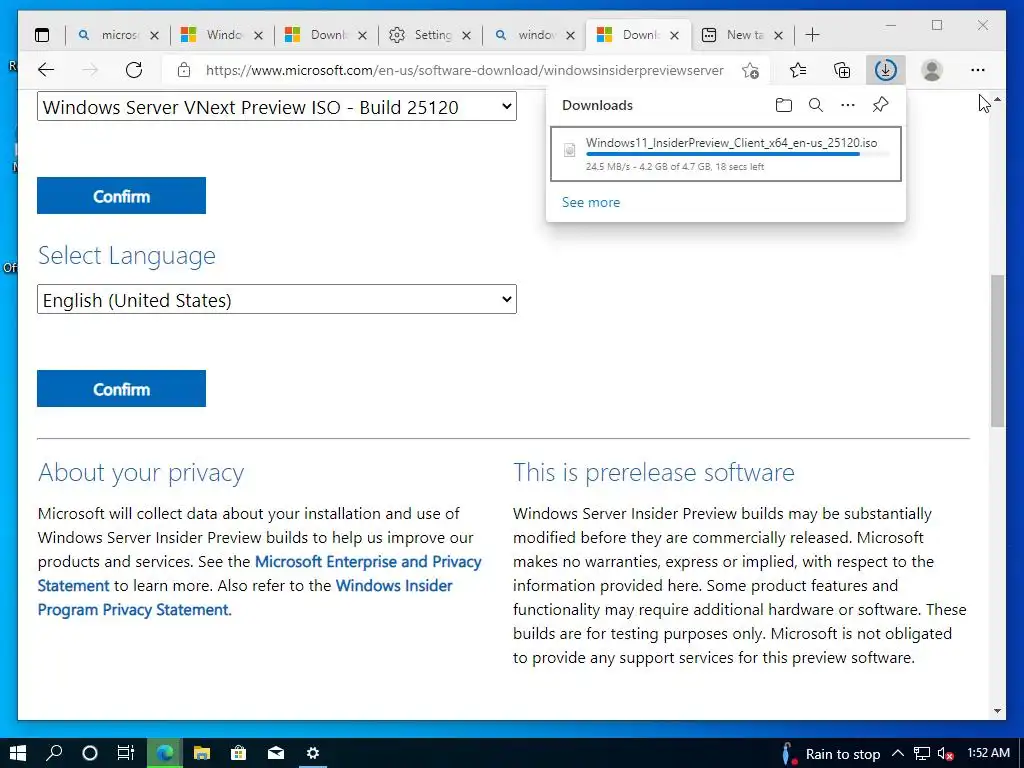Close the Settings tab

[466, 35]
